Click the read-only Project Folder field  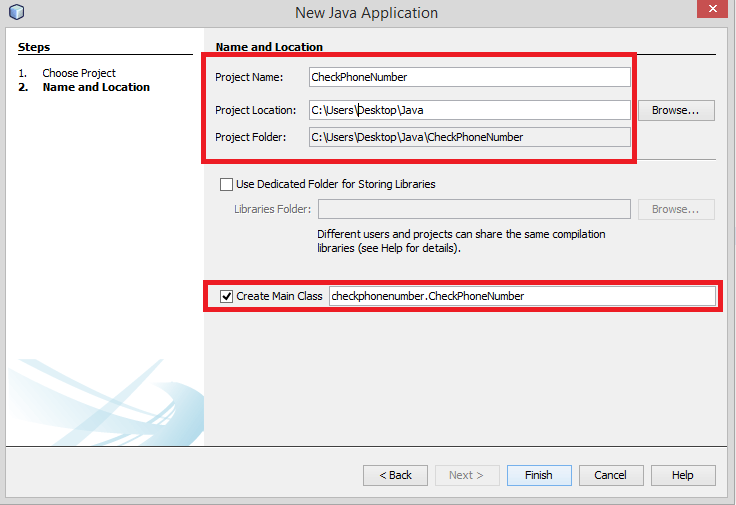469,137
